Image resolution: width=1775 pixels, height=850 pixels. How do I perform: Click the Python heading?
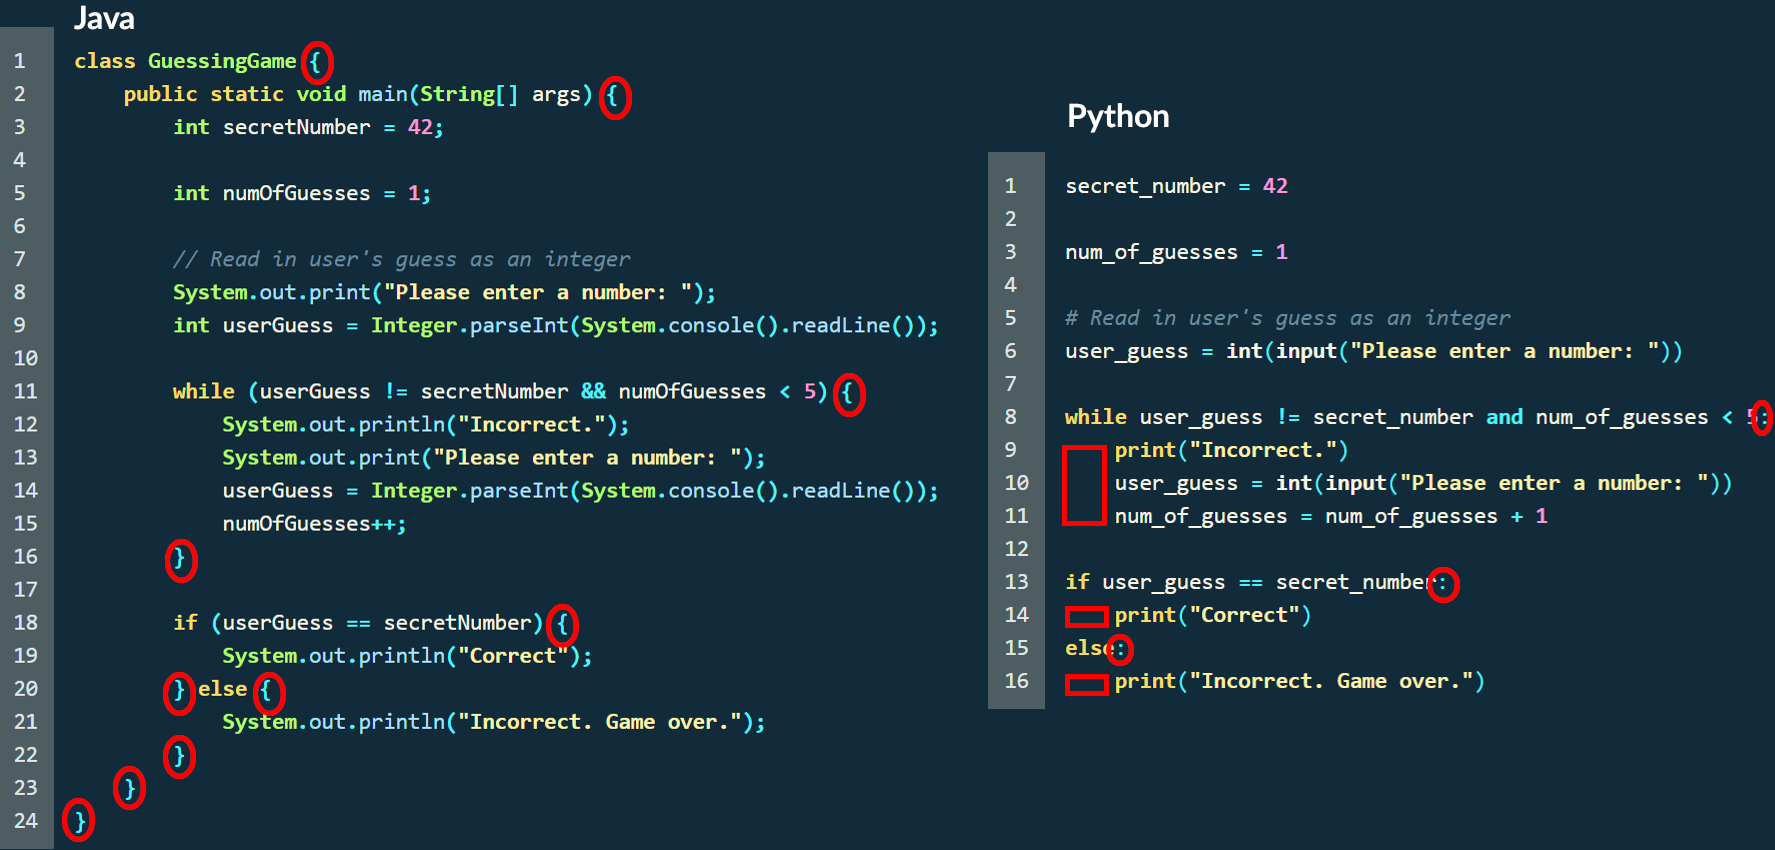pyautogui.click(x=1117, y=116)
